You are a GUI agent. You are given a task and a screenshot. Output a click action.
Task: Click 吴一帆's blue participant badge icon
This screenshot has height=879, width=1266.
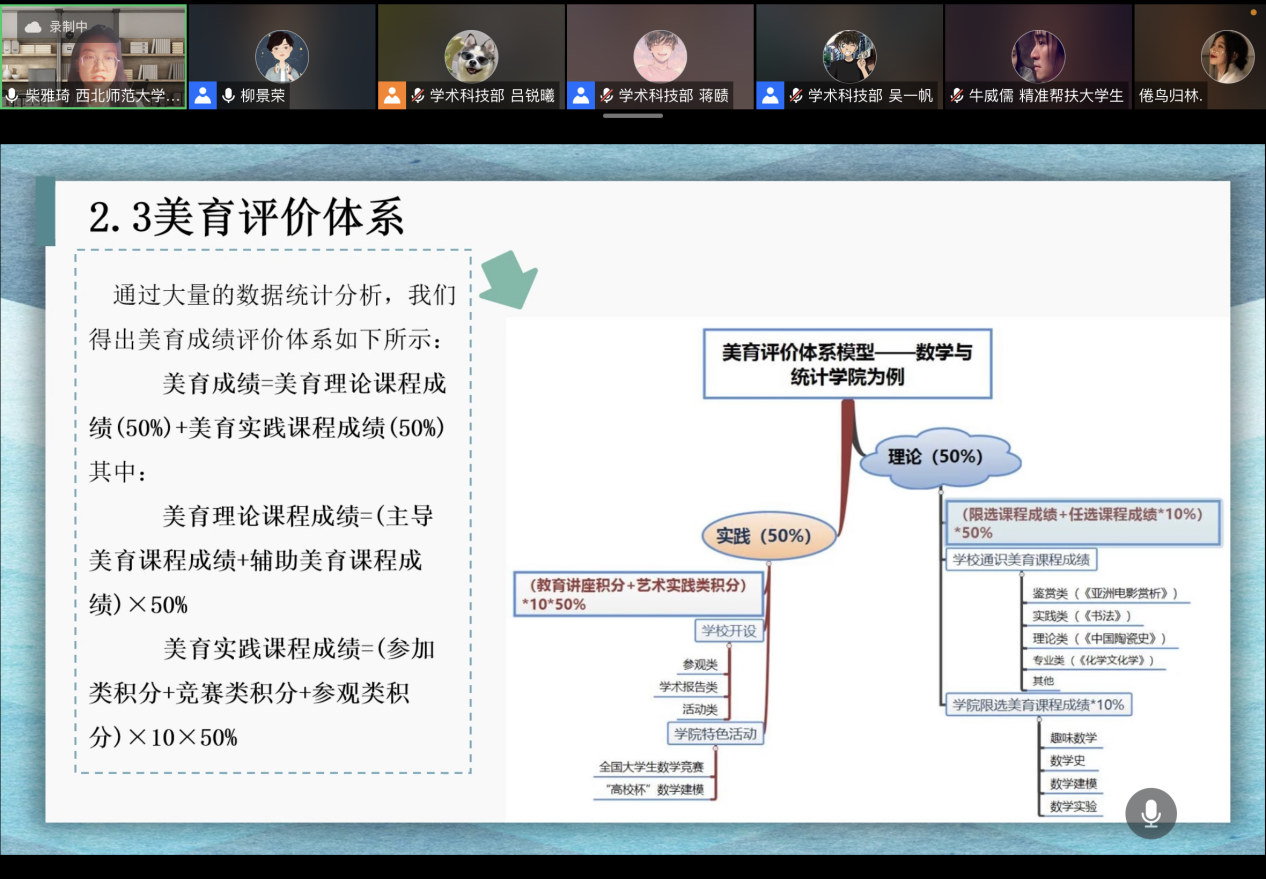click(770, 96)
